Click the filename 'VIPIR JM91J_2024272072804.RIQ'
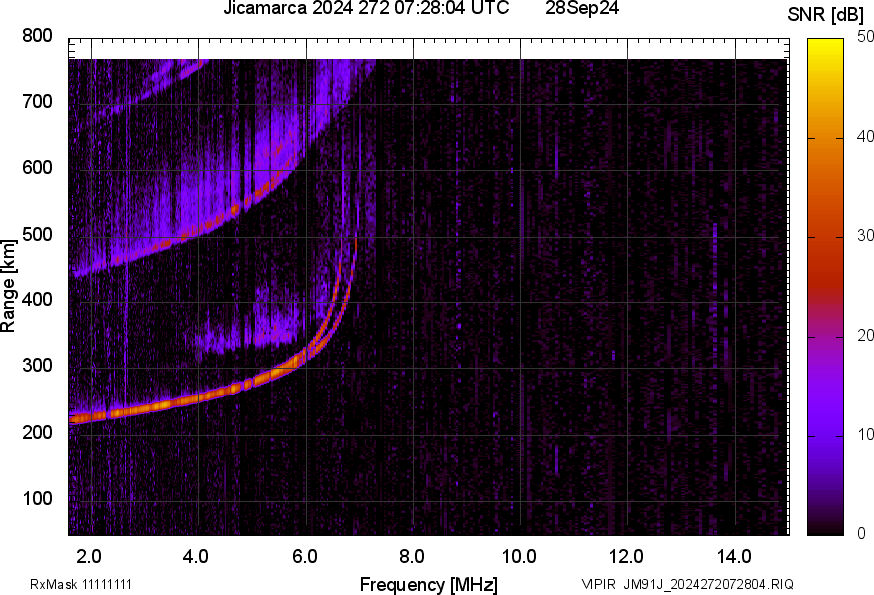The image size is (874, 595). 687,584
